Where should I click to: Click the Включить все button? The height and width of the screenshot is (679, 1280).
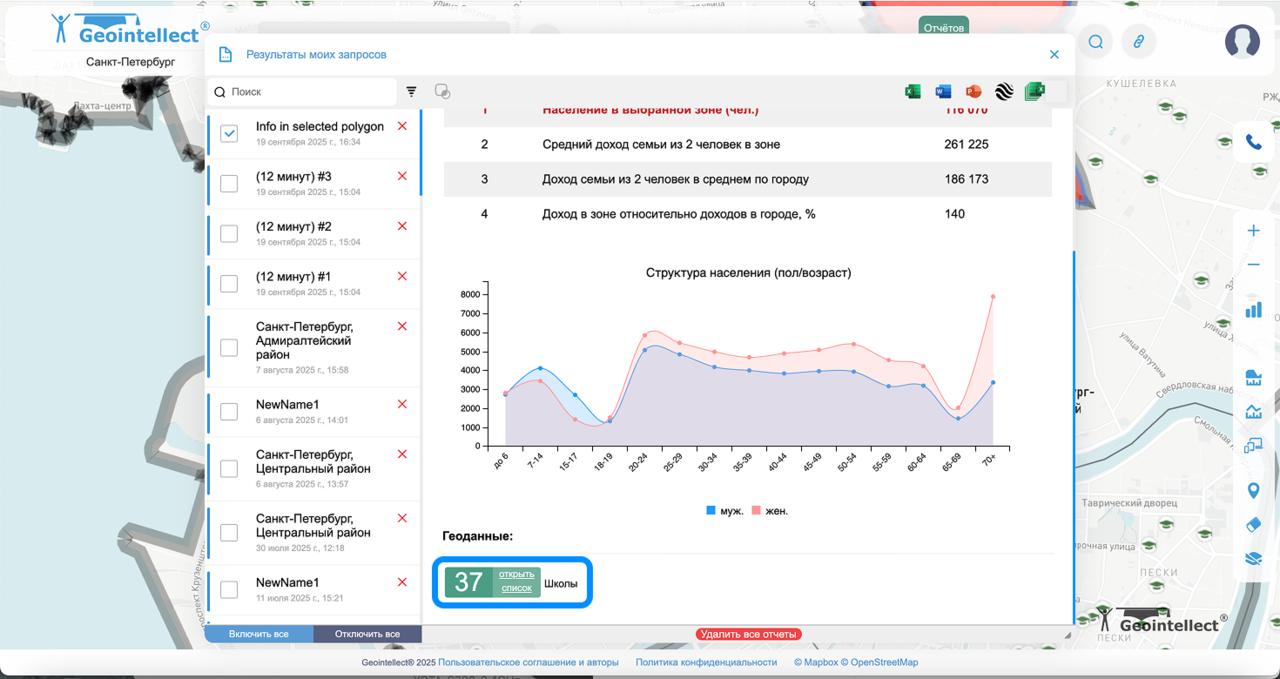coord(259,634)
